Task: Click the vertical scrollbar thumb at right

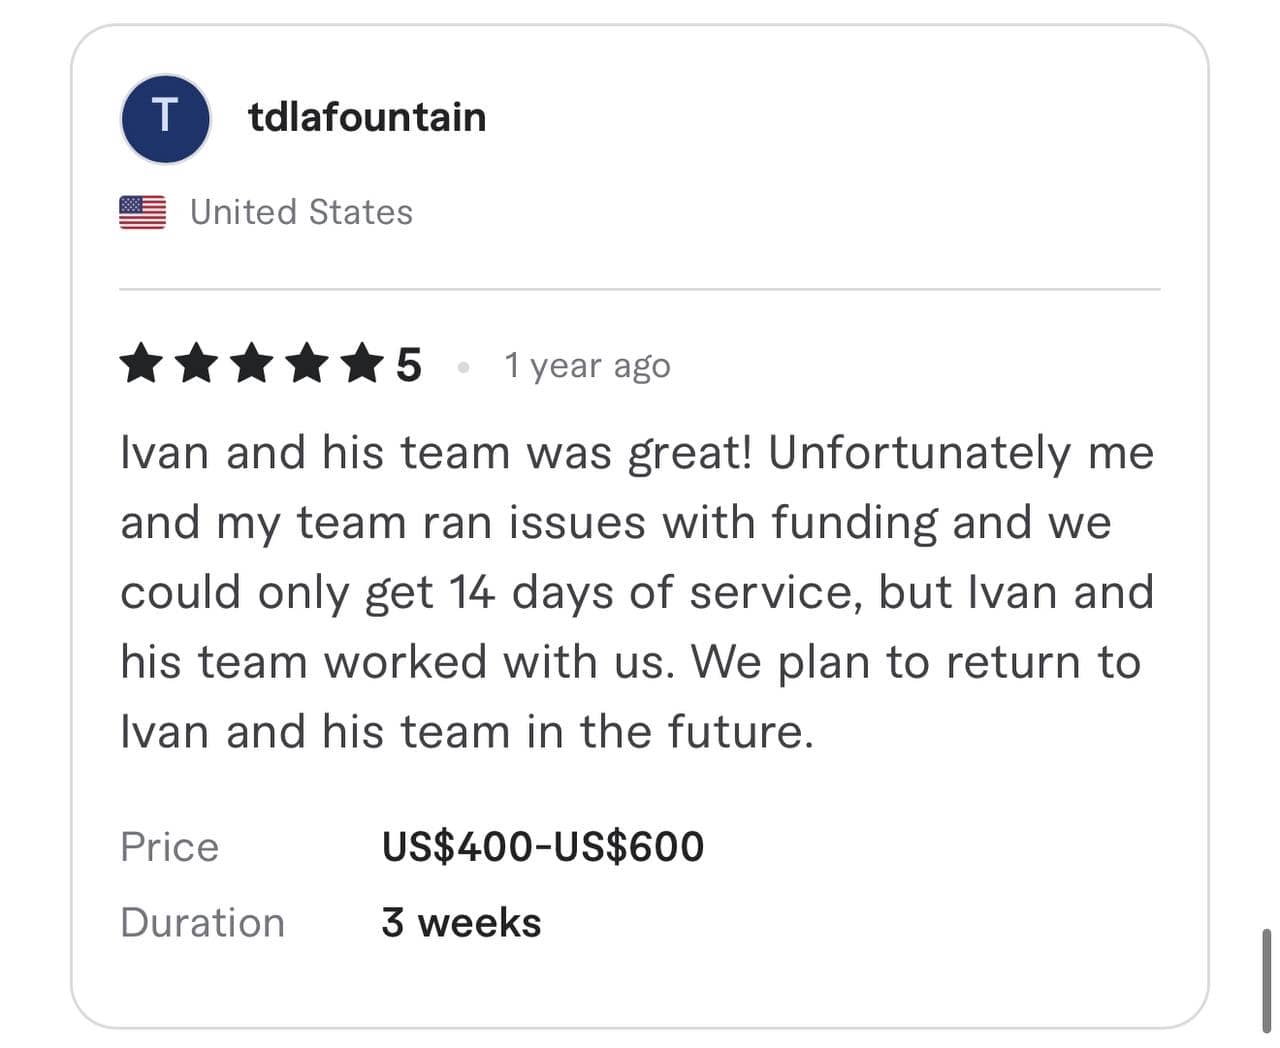Action: click(x=1266, y=980)
